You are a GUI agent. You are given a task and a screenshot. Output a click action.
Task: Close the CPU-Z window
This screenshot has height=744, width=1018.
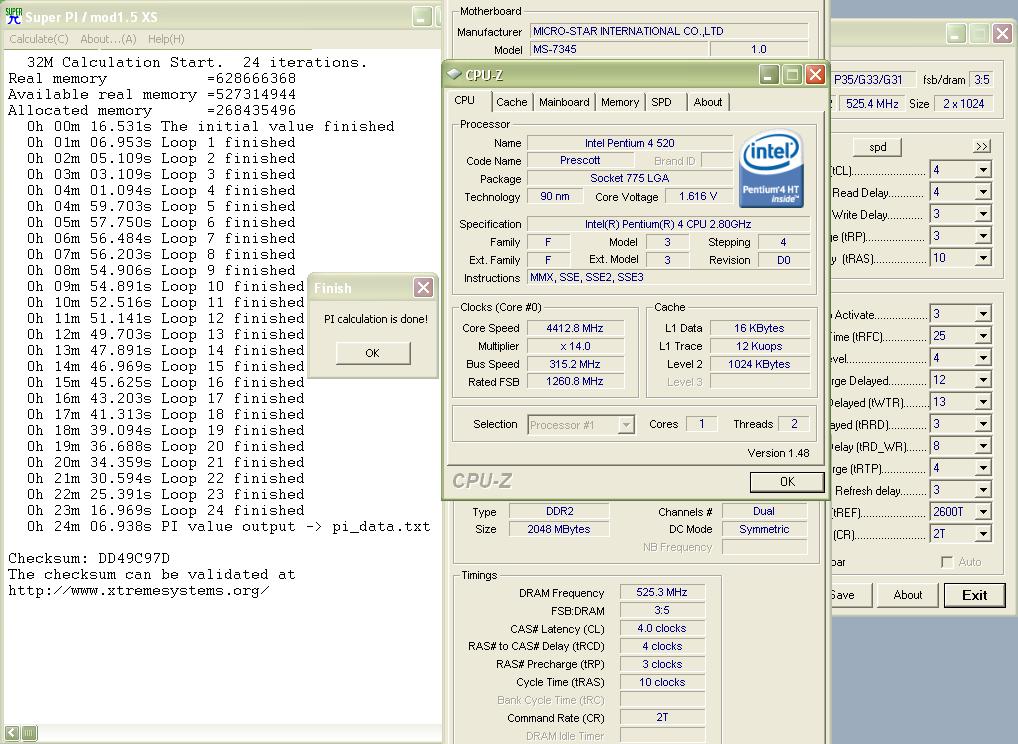(x=815, y=75)
